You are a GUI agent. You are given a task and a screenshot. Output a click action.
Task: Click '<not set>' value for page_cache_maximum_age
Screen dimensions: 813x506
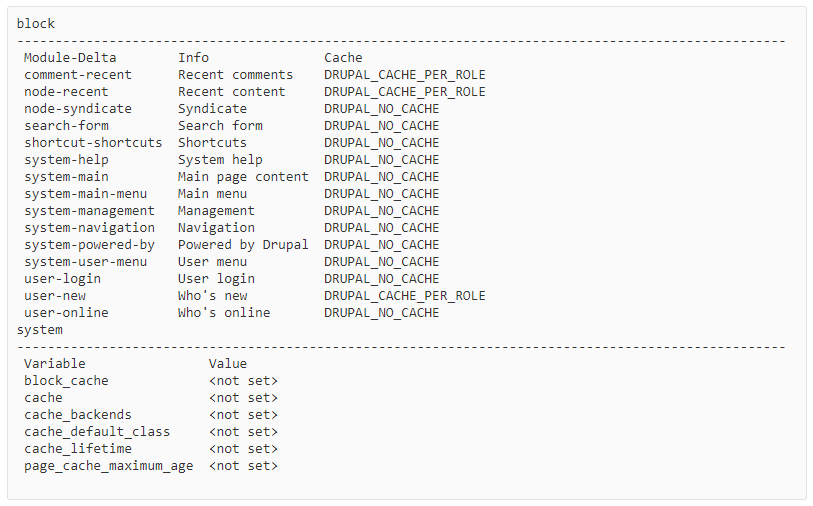243,466
